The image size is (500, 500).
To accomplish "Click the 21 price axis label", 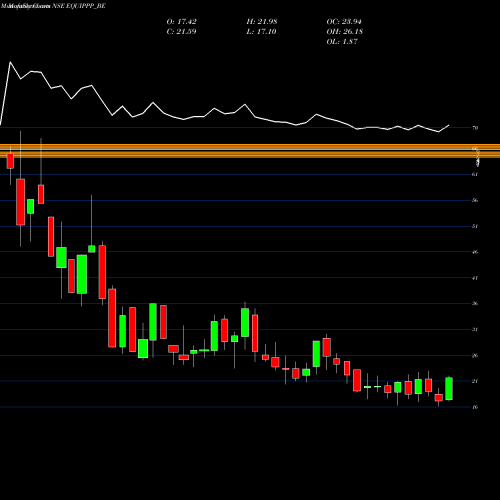I will 475,381.
